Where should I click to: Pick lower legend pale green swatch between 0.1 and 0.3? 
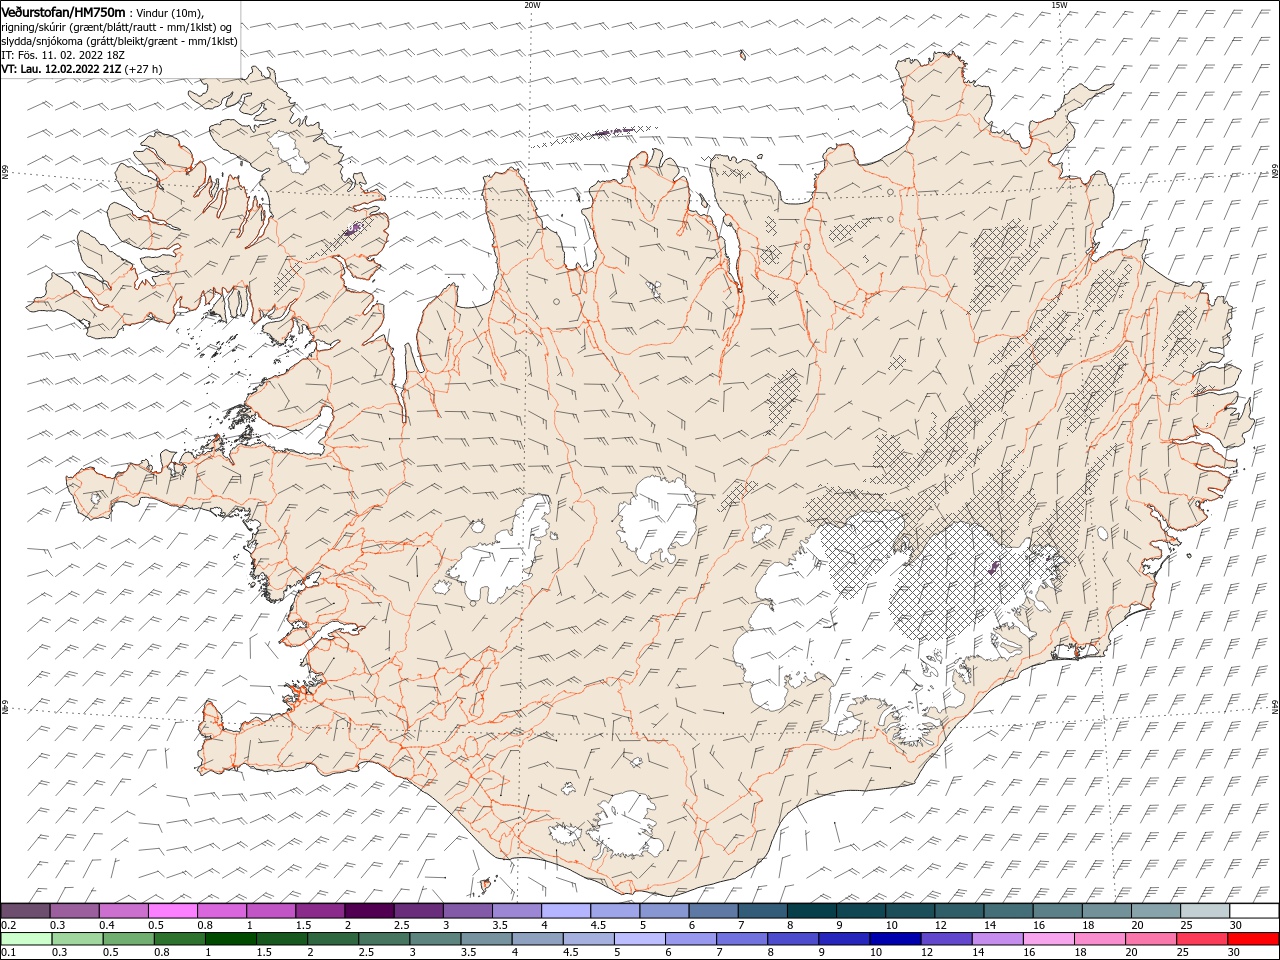pyautogui.click(x=26, y=939)
